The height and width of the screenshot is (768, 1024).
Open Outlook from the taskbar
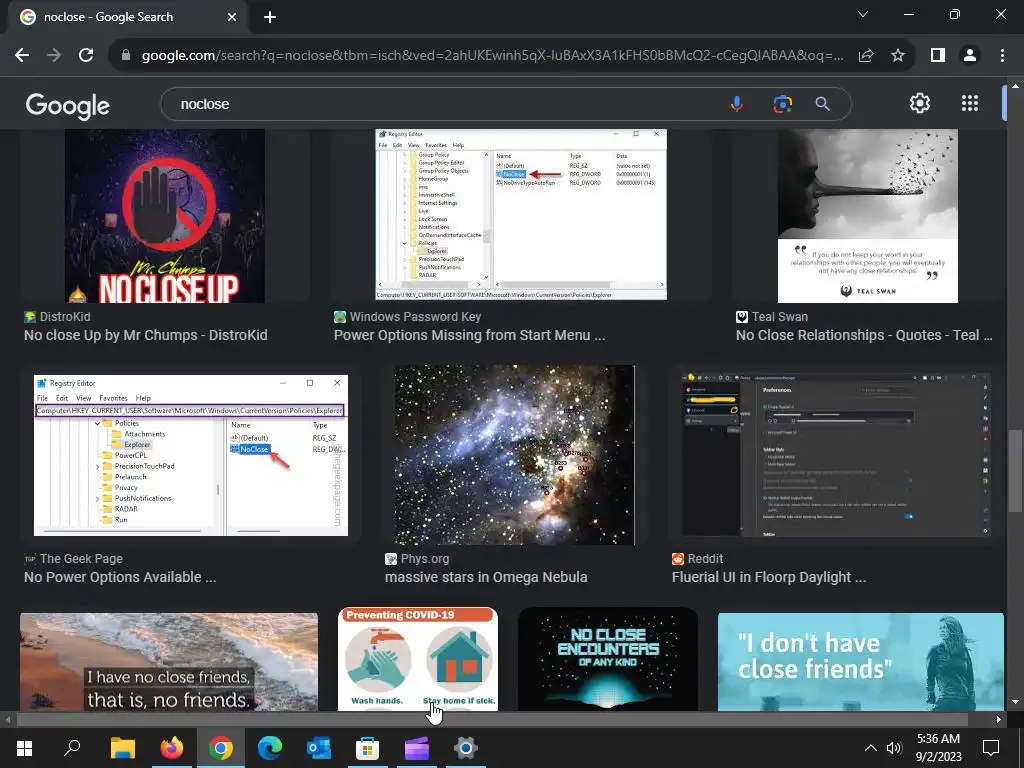coord(319,748)
